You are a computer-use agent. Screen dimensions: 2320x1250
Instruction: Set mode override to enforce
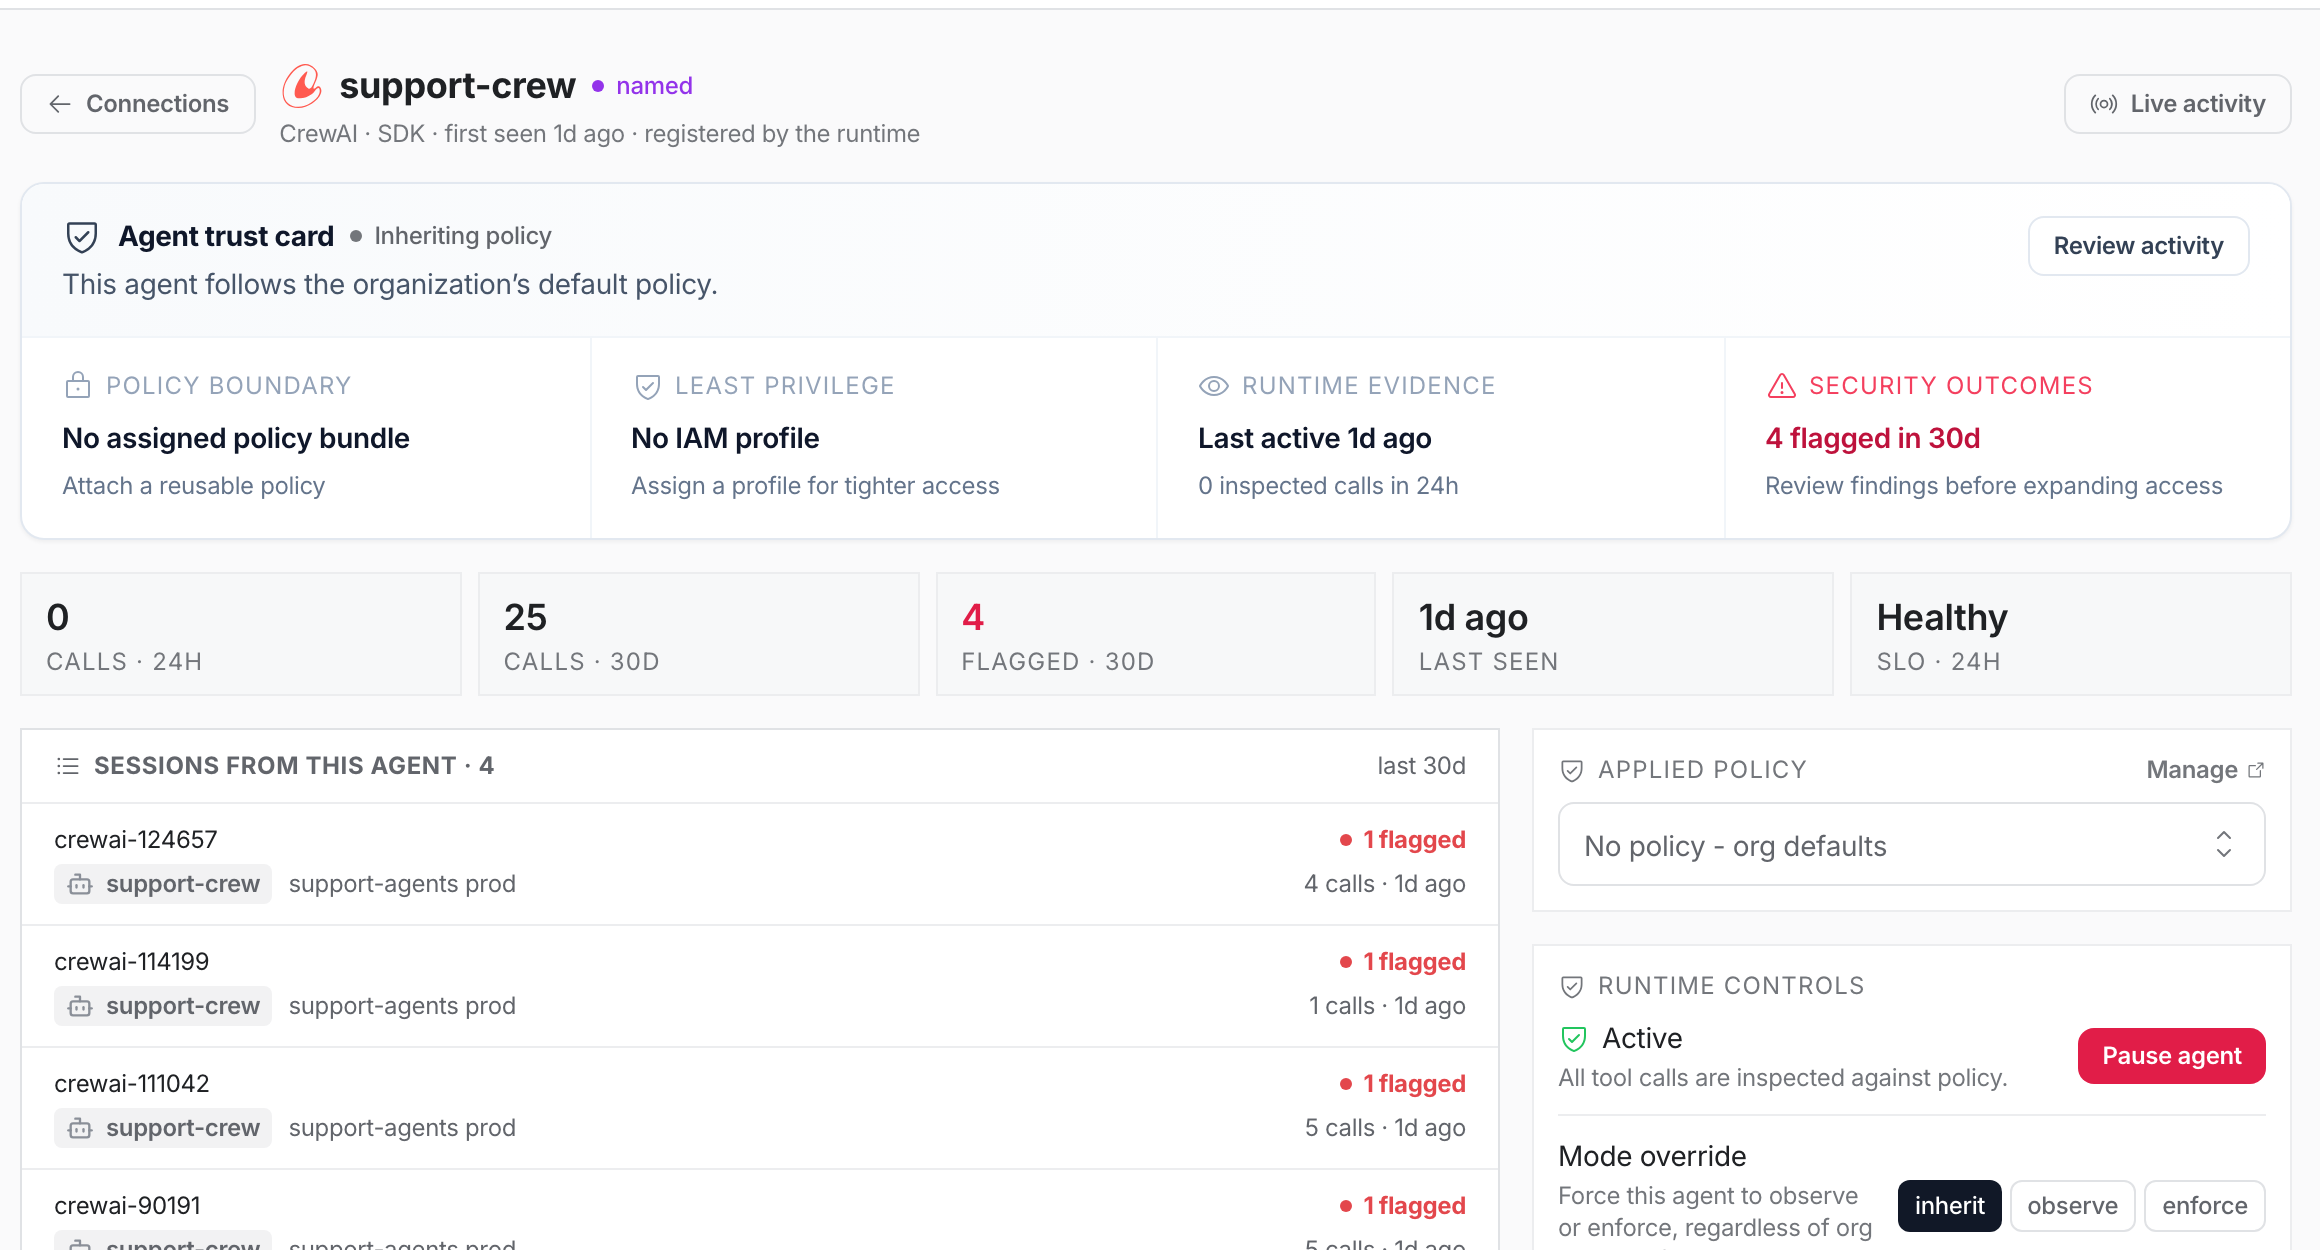tap(2204, 1206)
